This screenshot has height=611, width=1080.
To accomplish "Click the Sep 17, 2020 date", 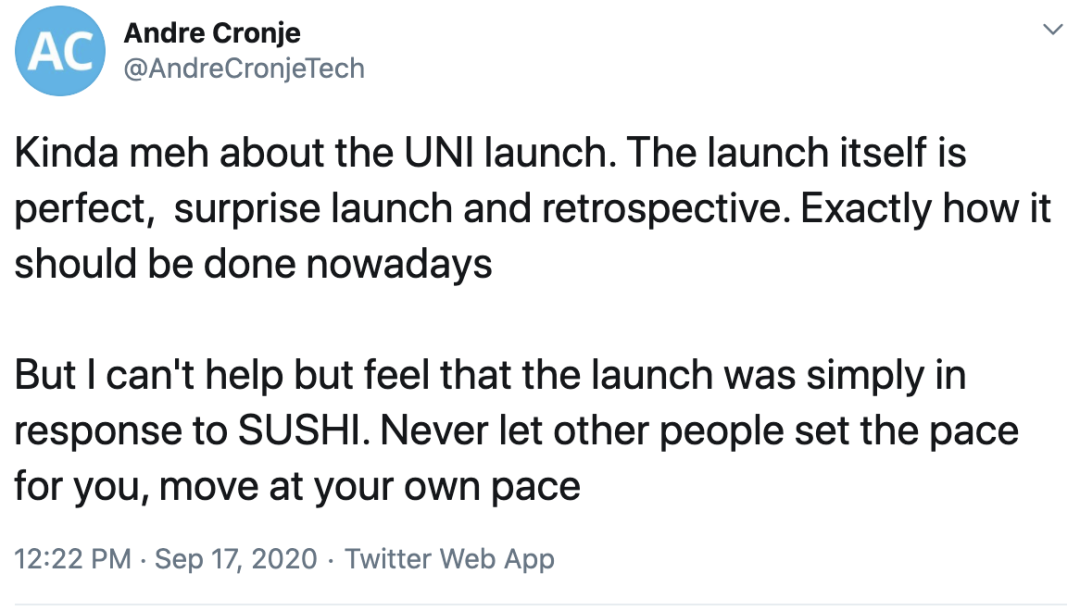I will tap(236, 559).
